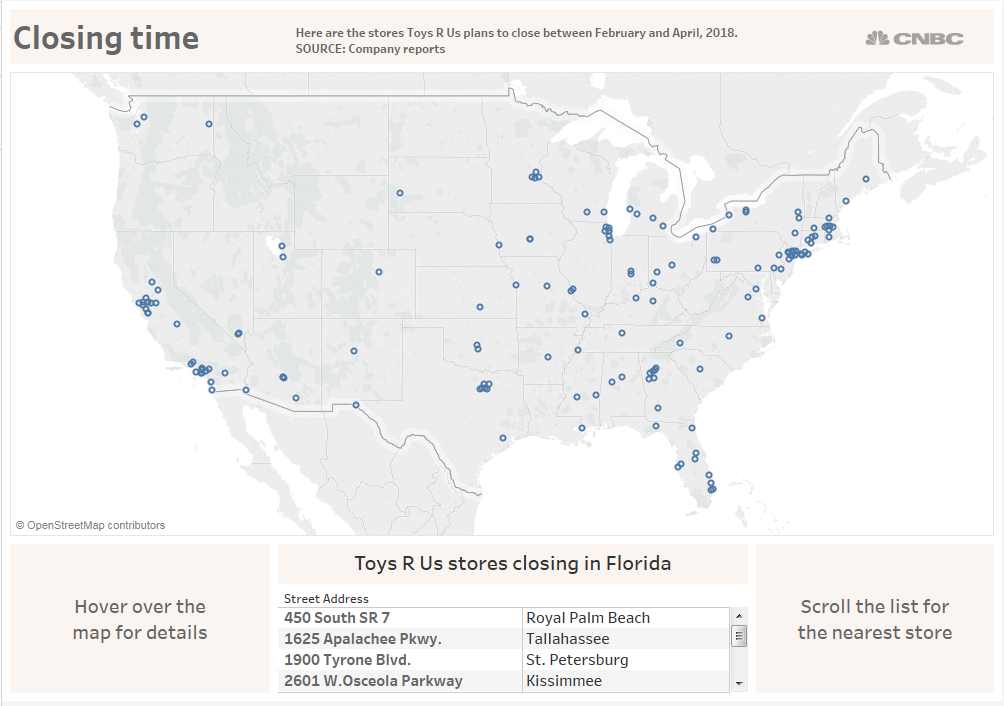The width and height of the screenshot is (1004, 706).
Task: Click the store marker in South Carolina
Action: pyautogui.click(x=700, y=369)
